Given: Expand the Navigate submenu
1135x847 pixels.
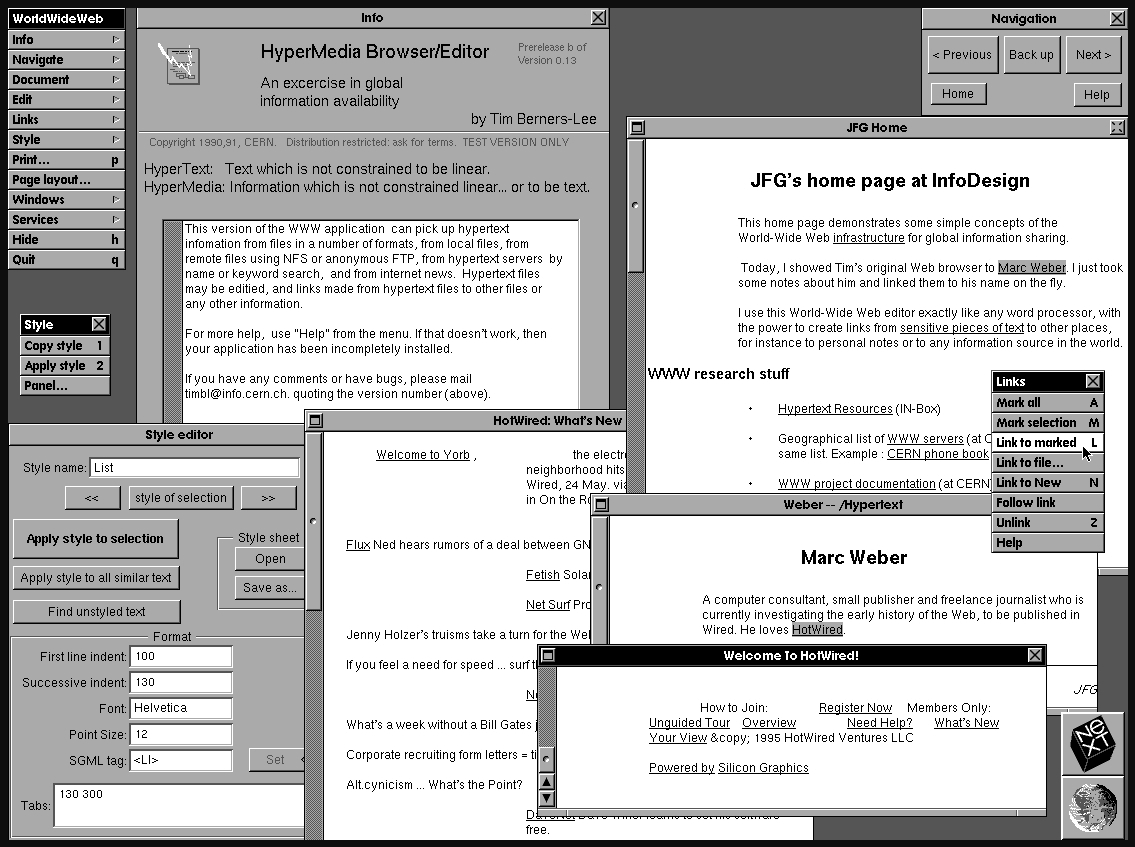Looking at the screenshot, I should pos(66,59).
